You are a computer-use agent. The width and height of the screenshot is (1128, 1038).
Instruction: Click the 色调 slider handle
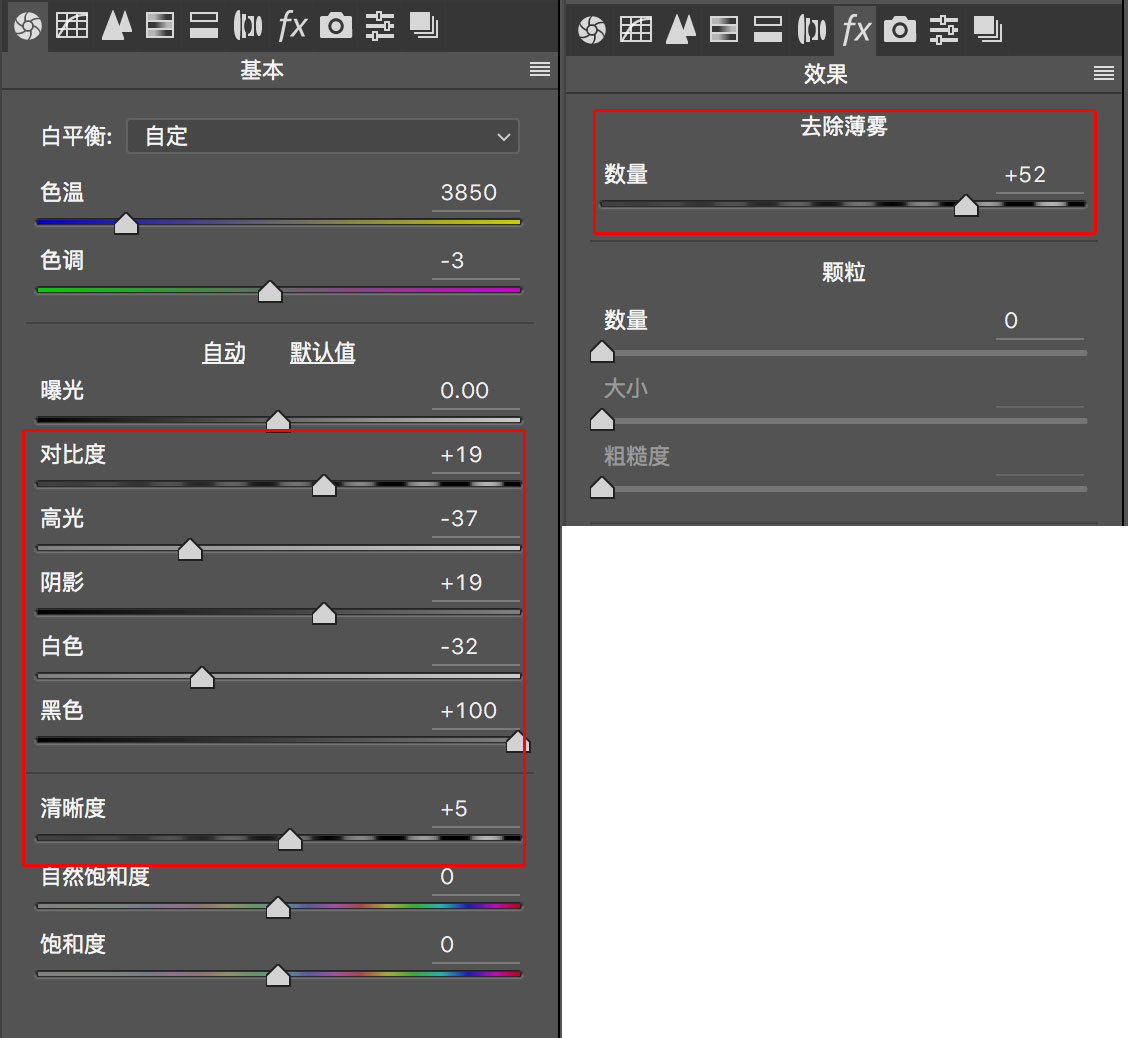point(270,291)
